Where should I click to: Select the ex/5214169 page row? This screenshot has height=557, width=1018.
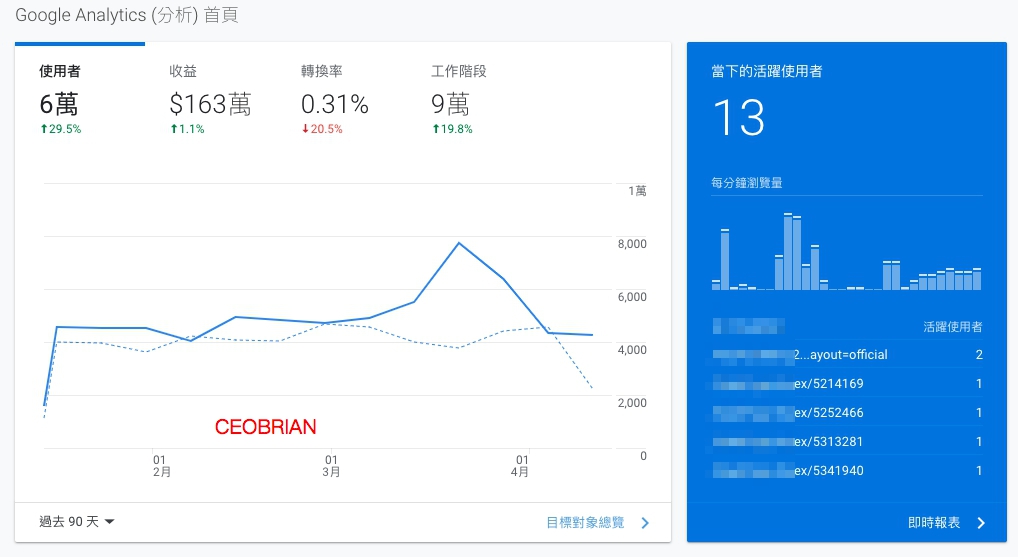[847, 384]
